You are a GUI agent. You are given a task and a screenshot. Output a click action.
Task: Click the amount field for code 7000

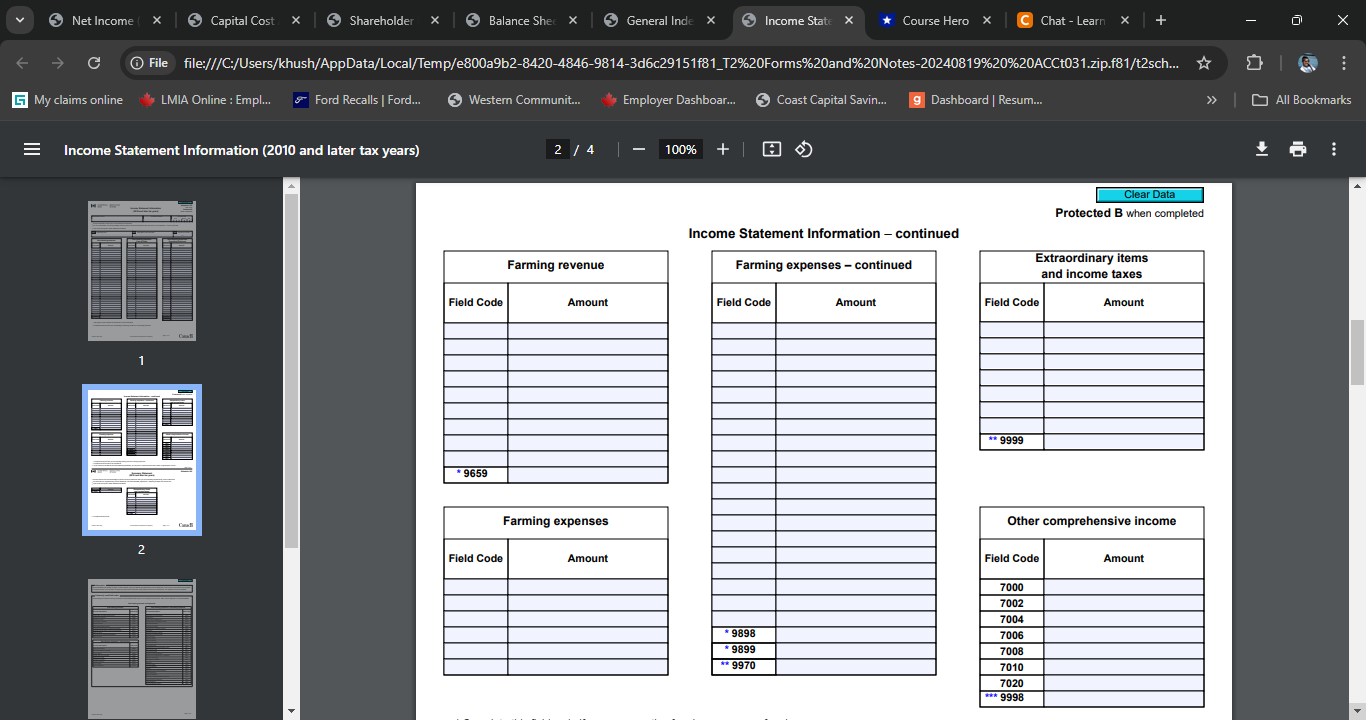click(x=1124, y=587)
